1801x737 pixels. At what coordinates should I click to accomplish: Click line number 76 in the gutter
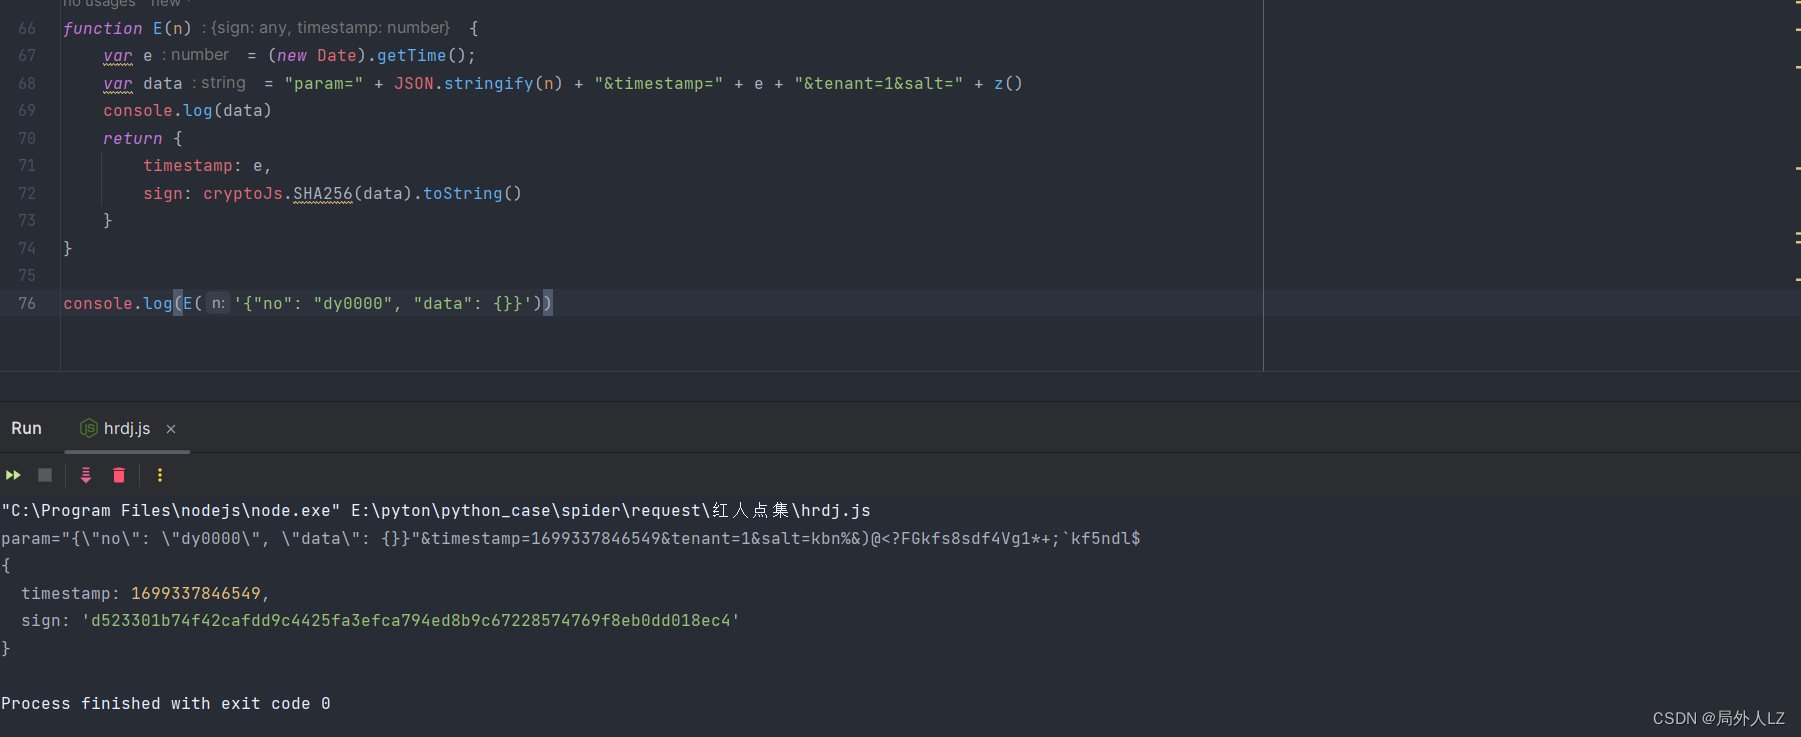tap(27, 303)
